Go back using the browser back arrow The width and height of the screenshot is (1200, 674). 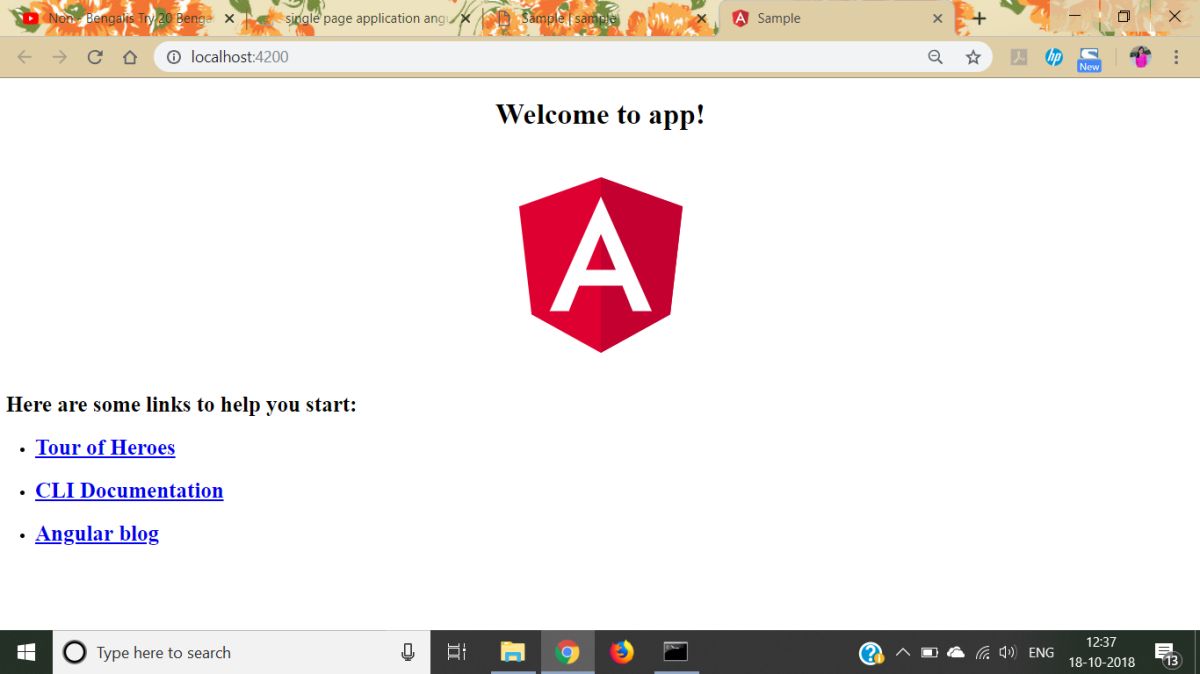[x=24, y=57]
